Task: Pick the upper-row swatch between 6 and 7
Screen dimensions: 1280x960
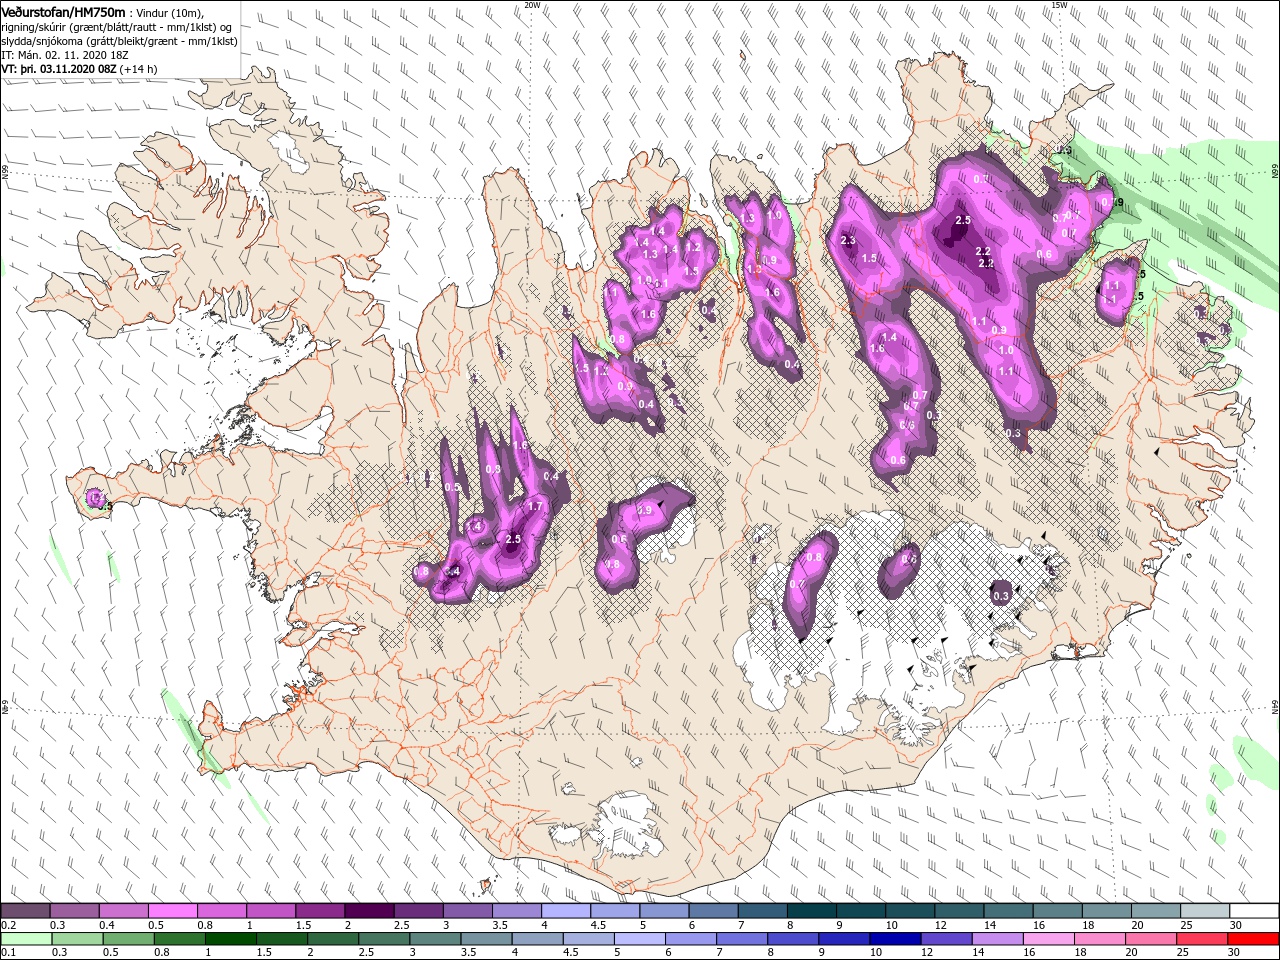Action: tap(713, 911)
